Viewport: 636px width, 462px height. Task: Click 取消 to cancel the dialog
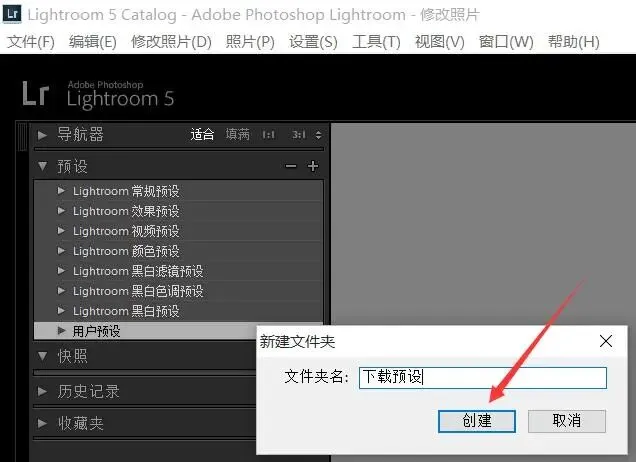click(567, 421)
